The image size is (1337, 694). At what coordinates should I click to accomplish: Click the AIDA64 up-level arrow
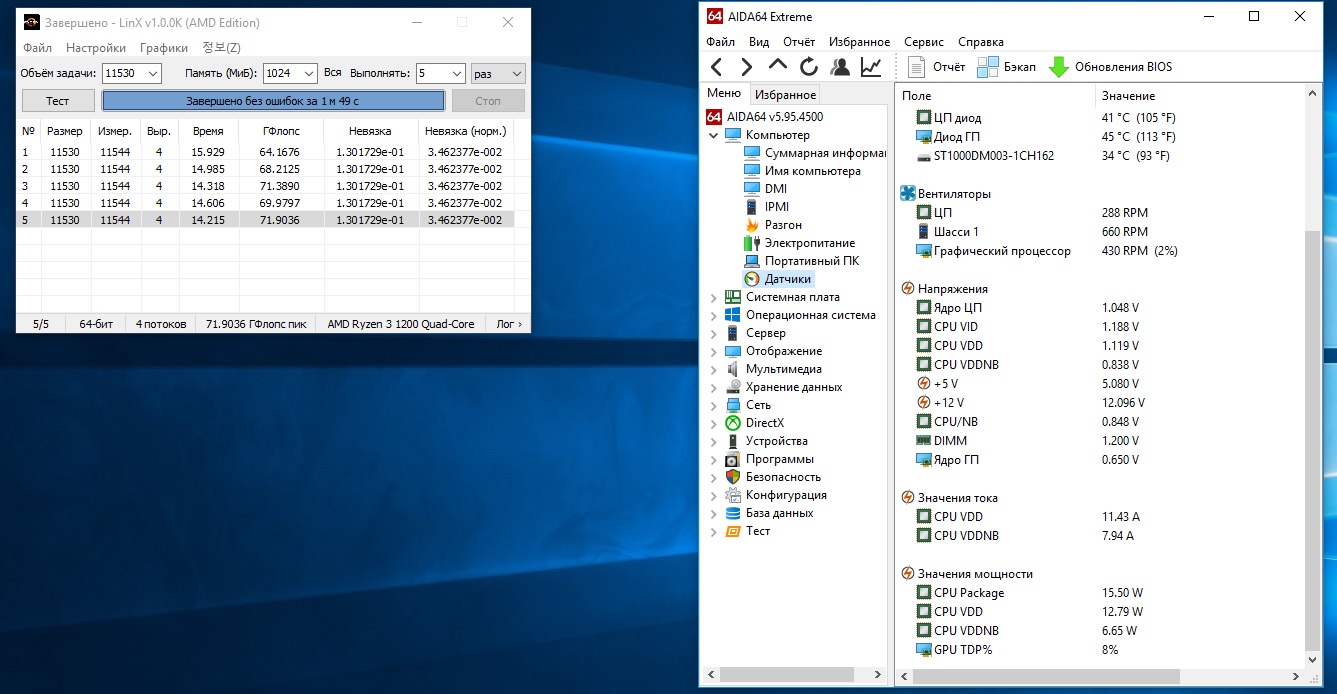pyautogui.click(x=777, y=66)
